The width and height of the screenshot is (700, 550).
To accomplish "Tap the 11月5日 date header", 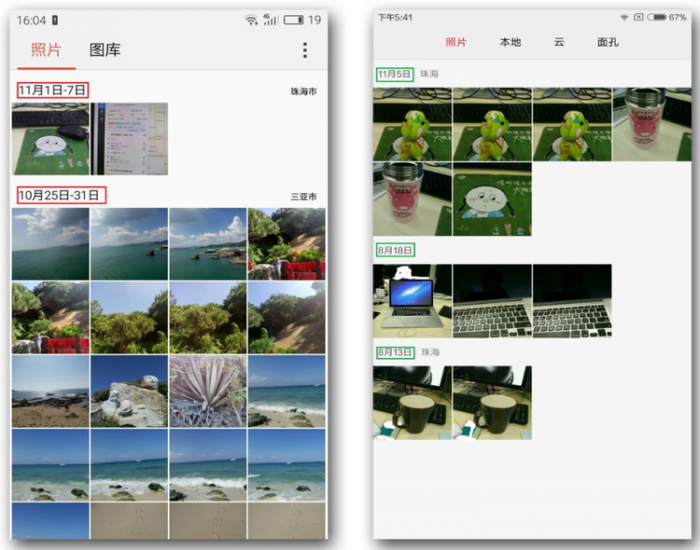I will (395, 74).
